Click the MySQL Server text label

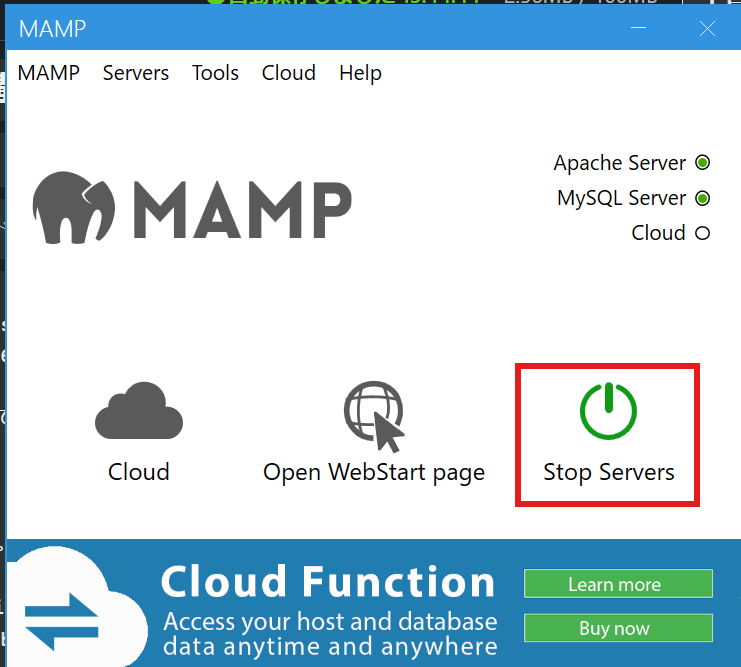621,198
